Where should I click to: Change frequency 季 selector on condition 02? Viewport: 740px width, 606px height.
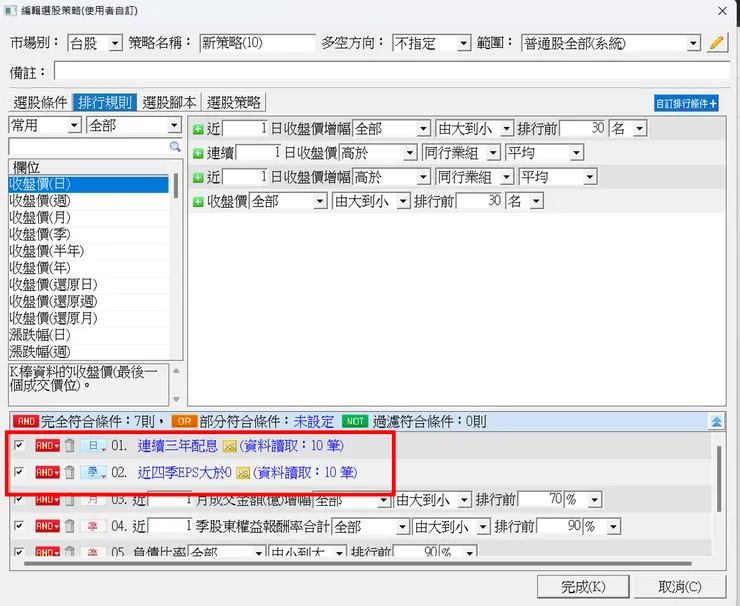point(93,472)
